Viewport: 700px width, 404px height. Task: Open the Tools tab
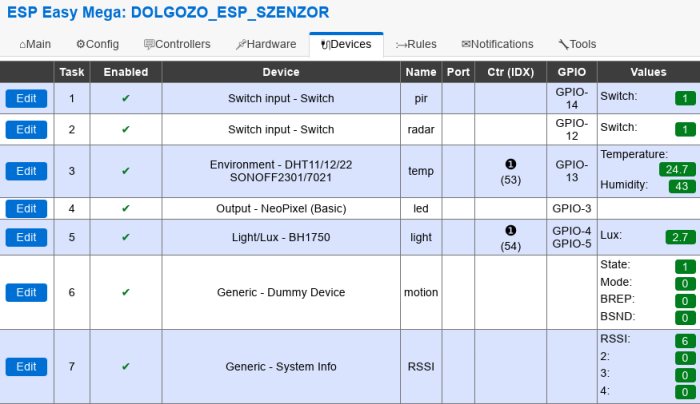[577, 44]
